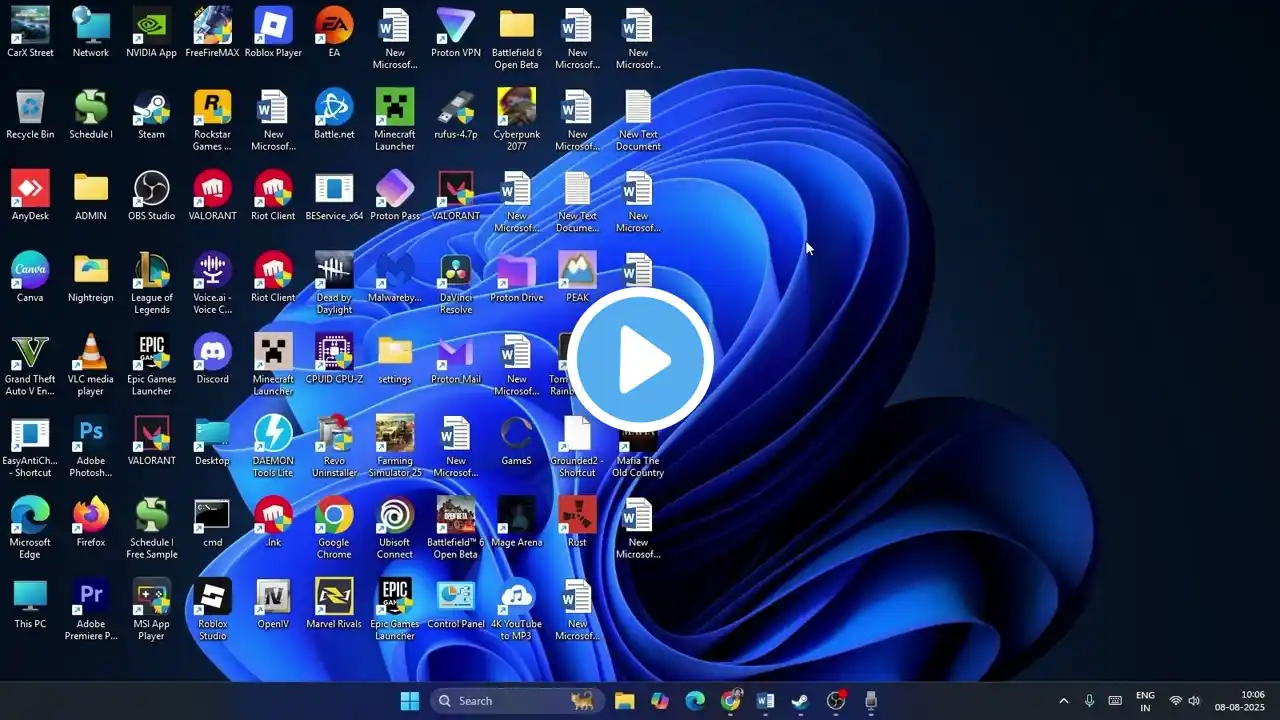Launch the NVIDIA App shortcut
The image size is (1280, 720).
click(152, 32)
